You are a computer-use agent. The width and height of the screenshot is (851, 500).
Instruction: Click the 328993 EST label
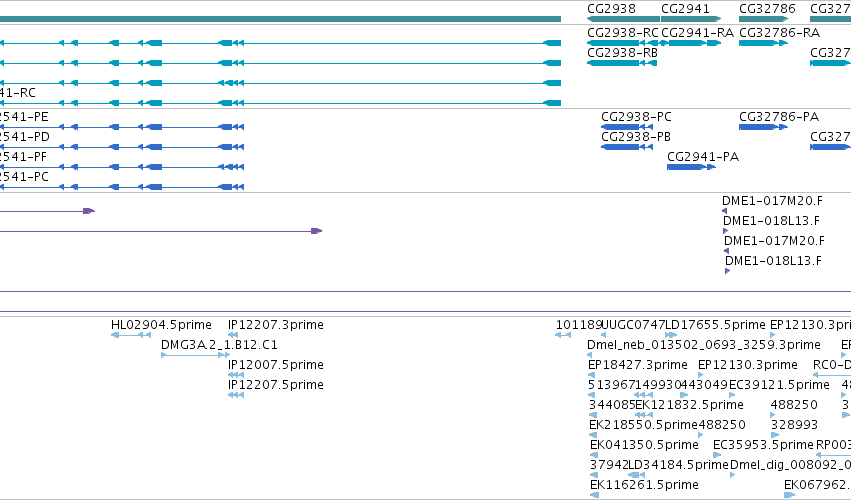click(x=794, y=425)
